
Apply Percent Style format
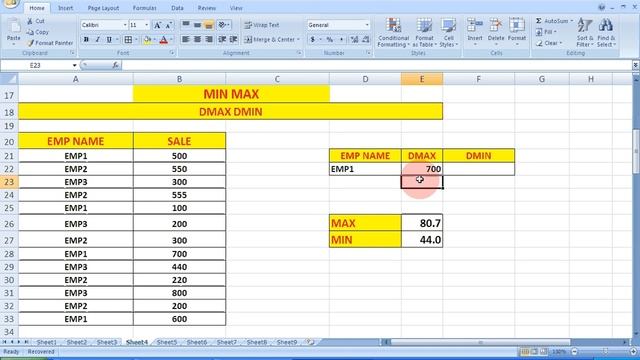330,40
